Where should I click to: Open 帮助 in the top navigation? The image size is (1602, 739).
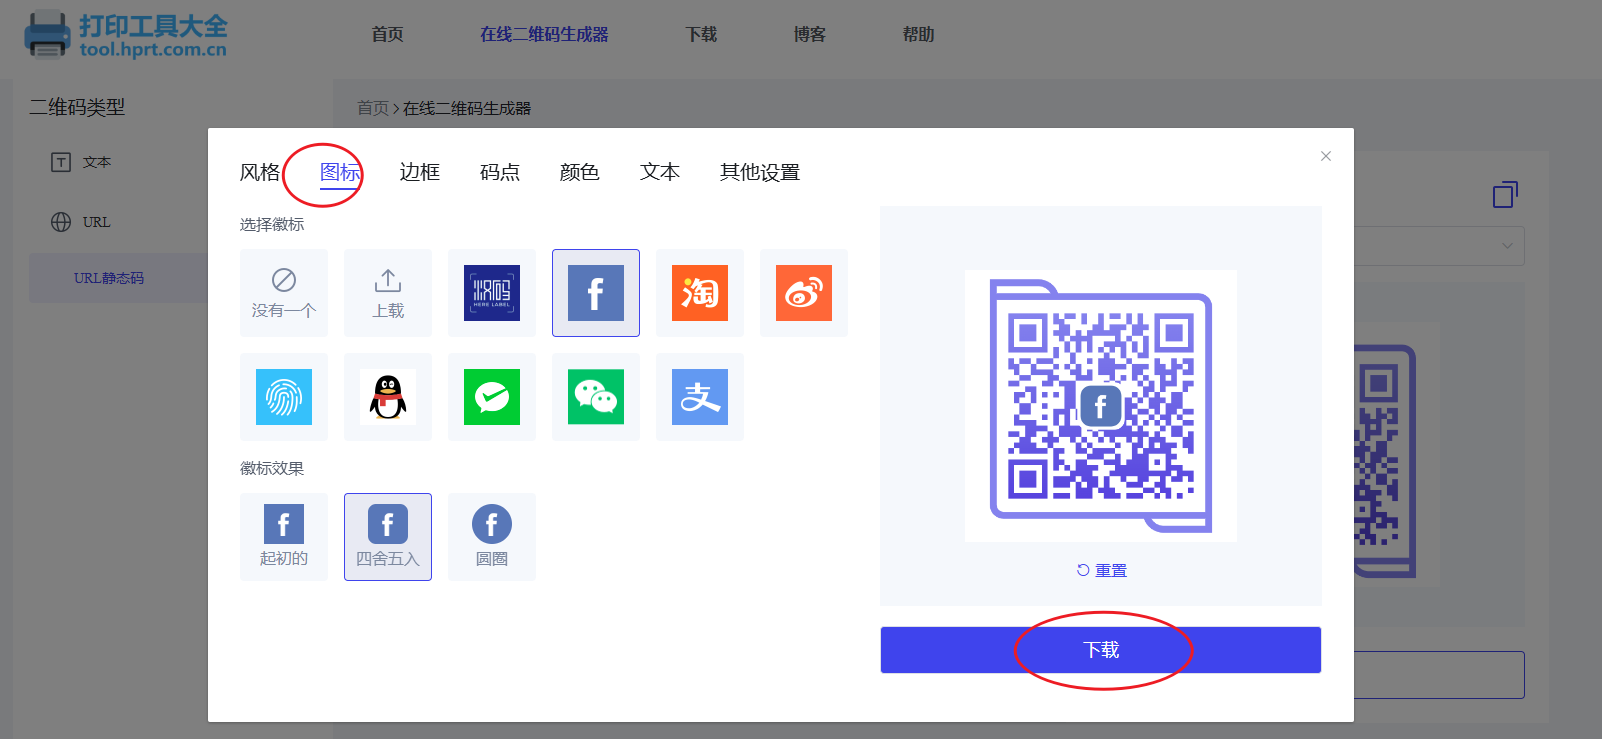918,35
